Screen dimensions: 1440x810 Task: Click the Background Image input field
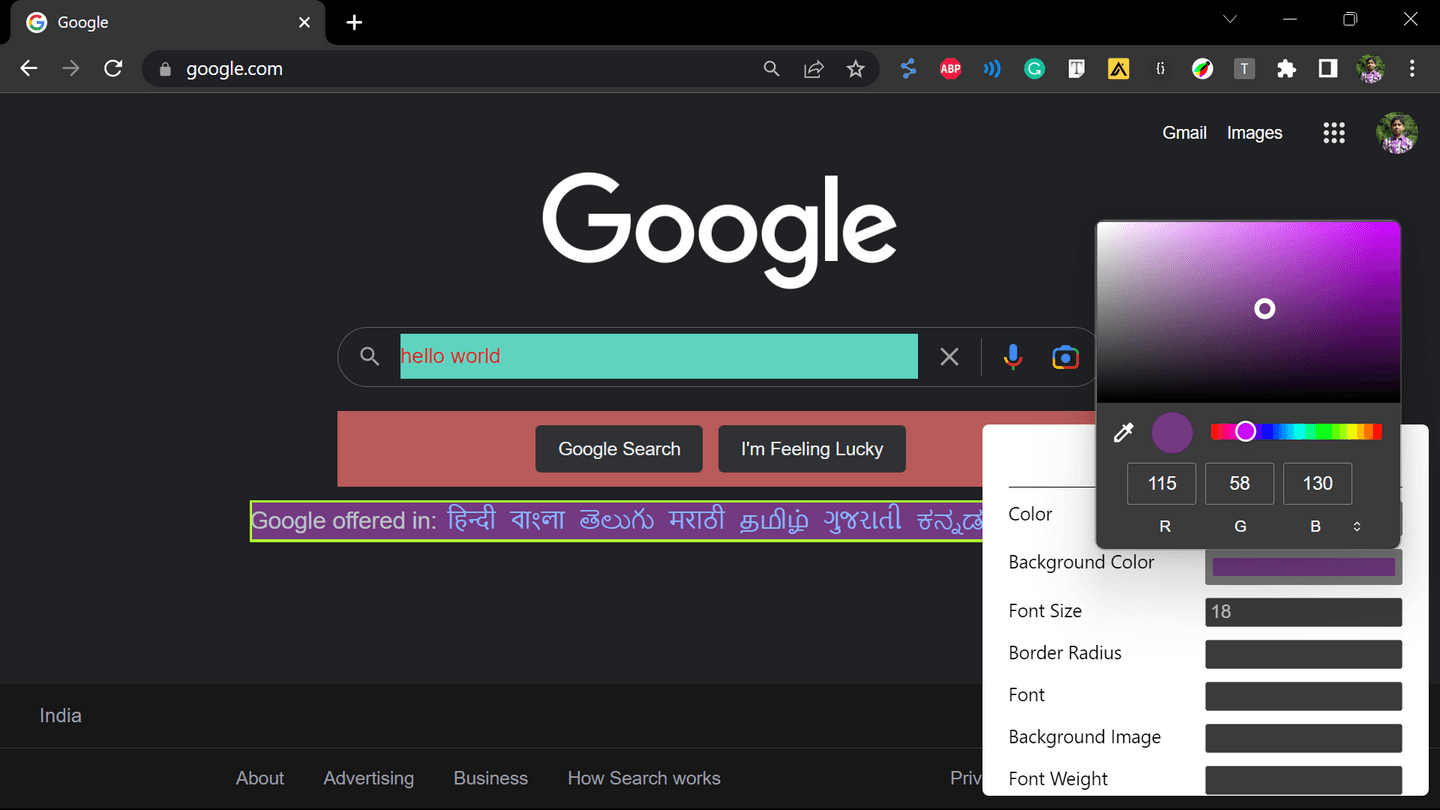(x=1304, y=738)
